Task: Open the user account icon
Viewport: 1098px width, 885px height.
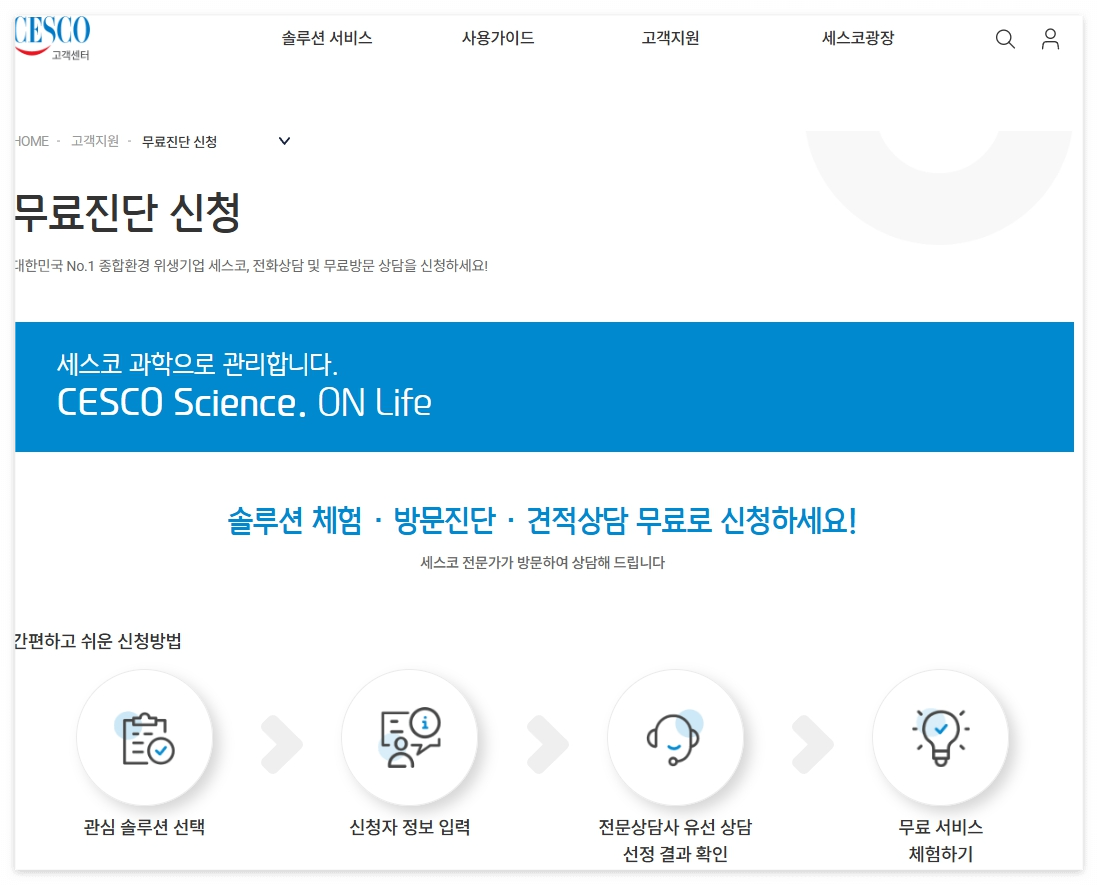Action: [x=1050, y=39]
